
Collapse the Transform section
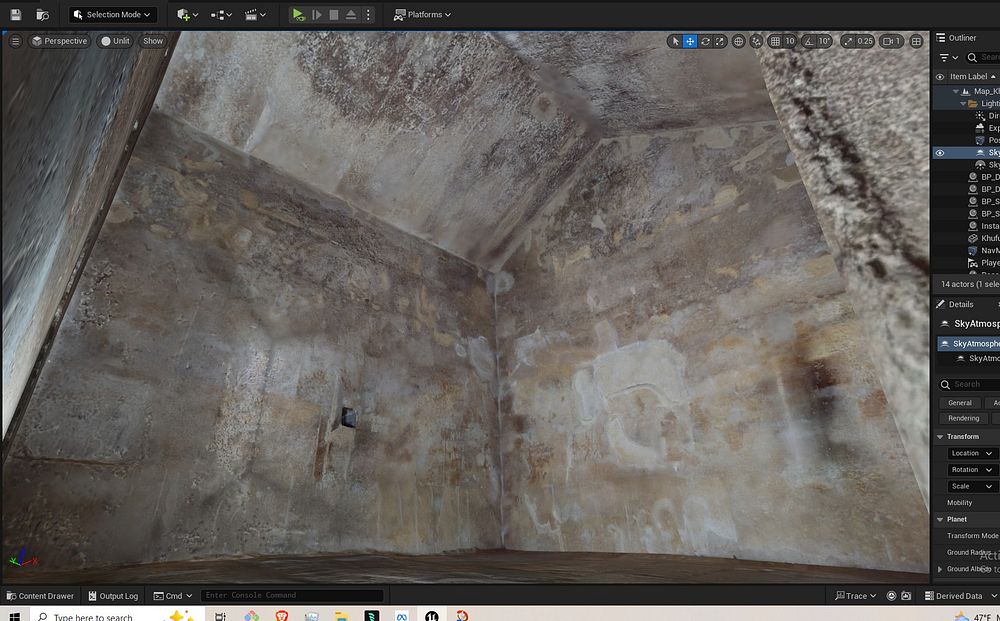[x=940, y=437]
